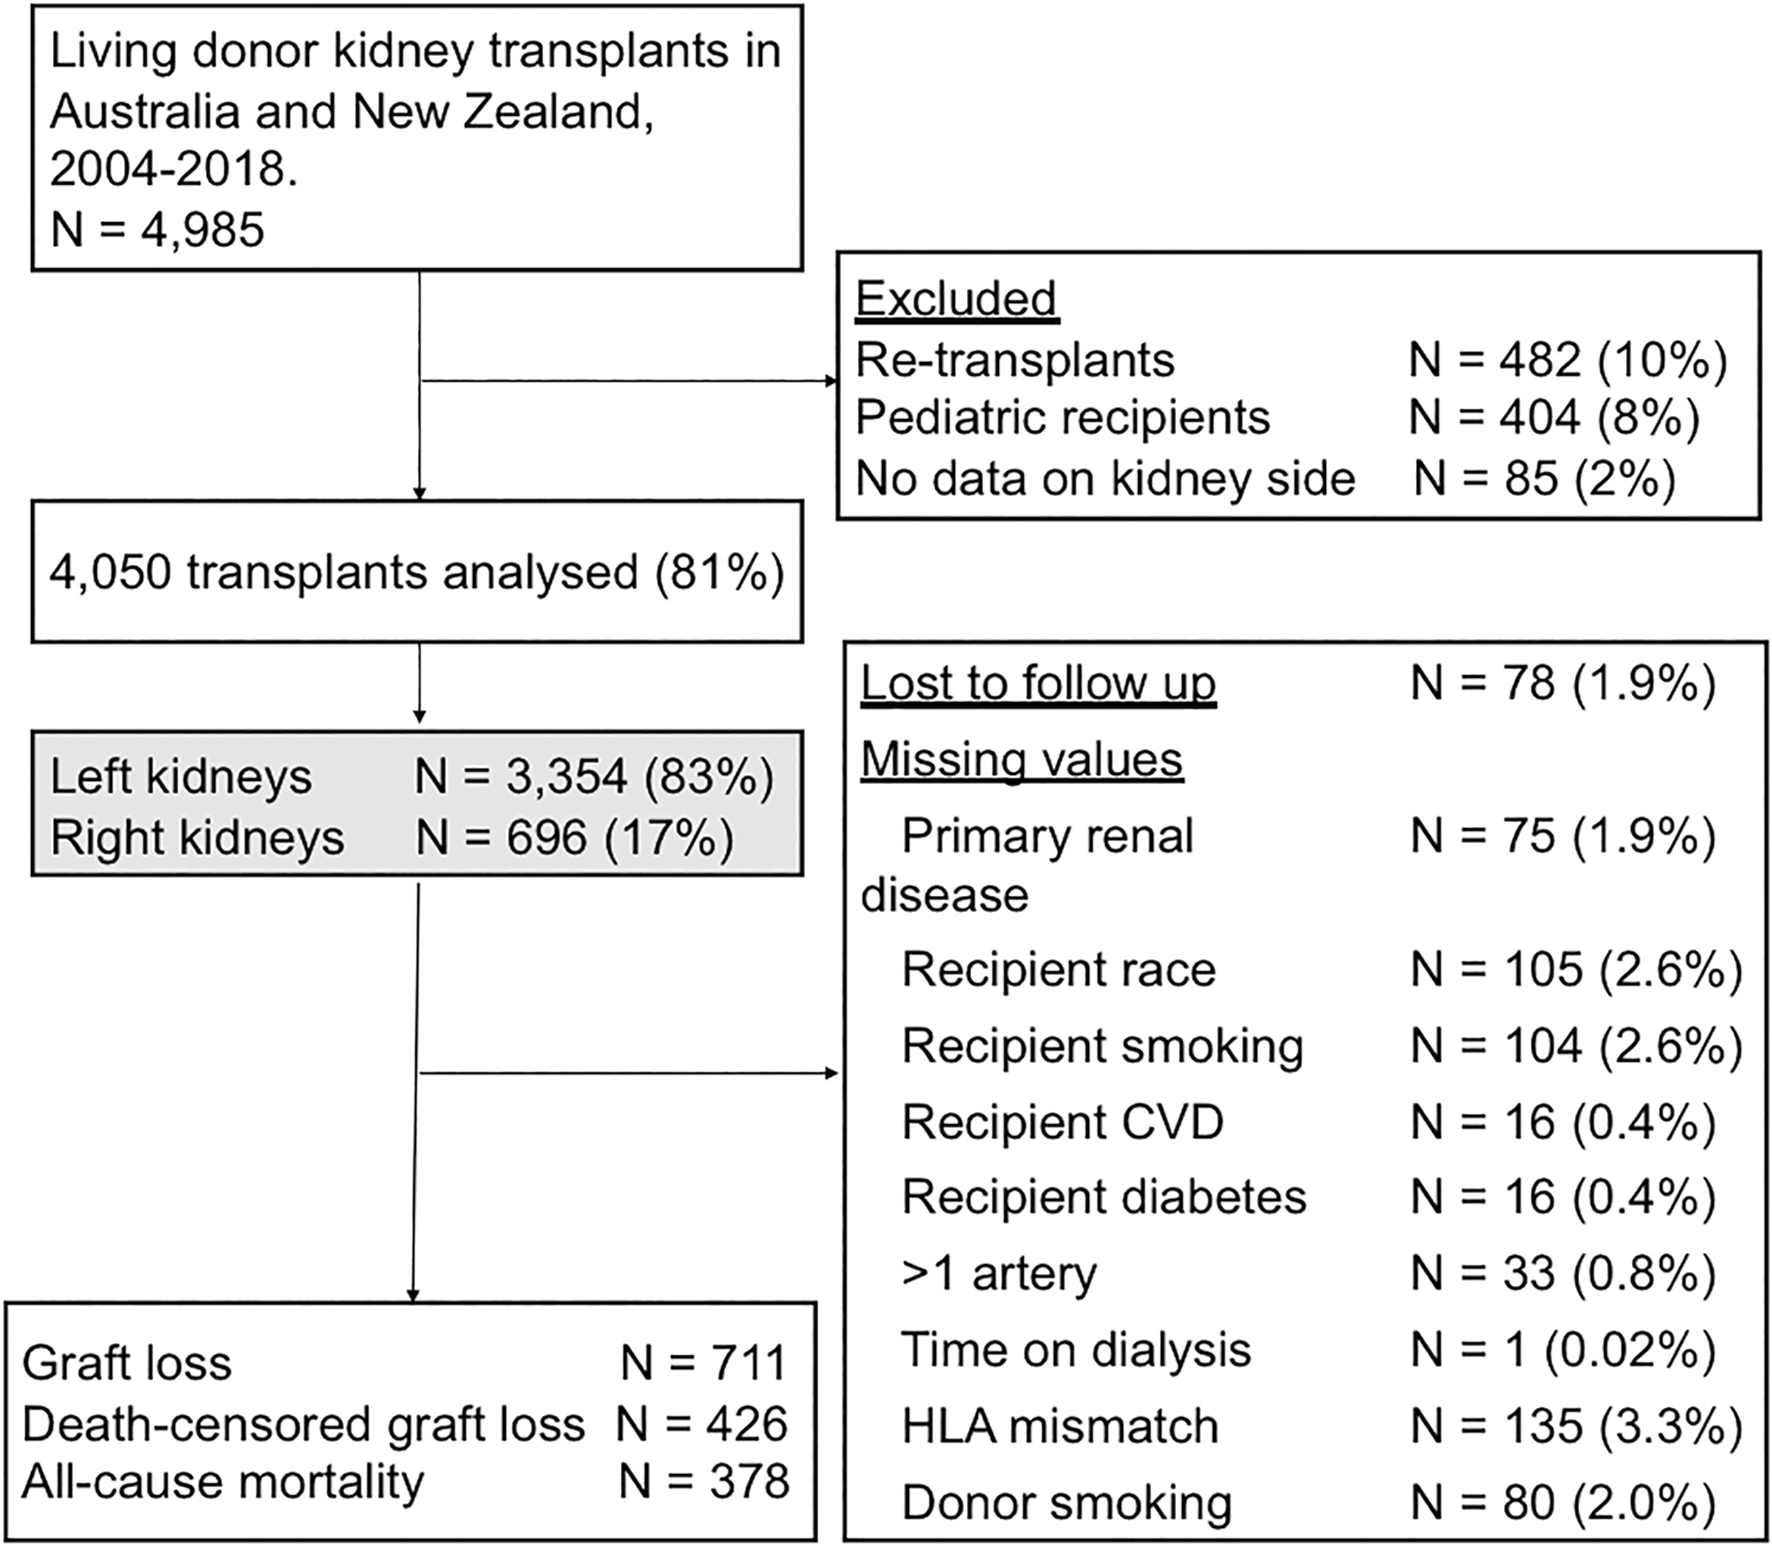Screen dimensions: 1772x1546
Task: Click the 'Left kidneys' row in shaded box
Action: coord(412,777)
